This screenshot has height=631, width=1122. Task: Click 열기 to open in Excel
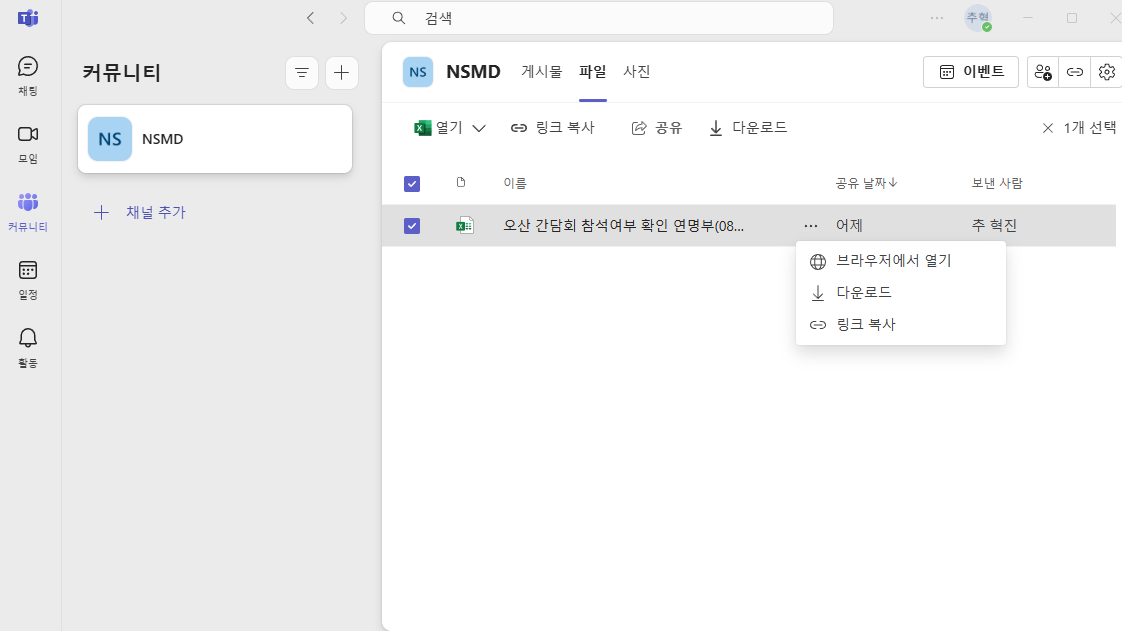(438, 128)
